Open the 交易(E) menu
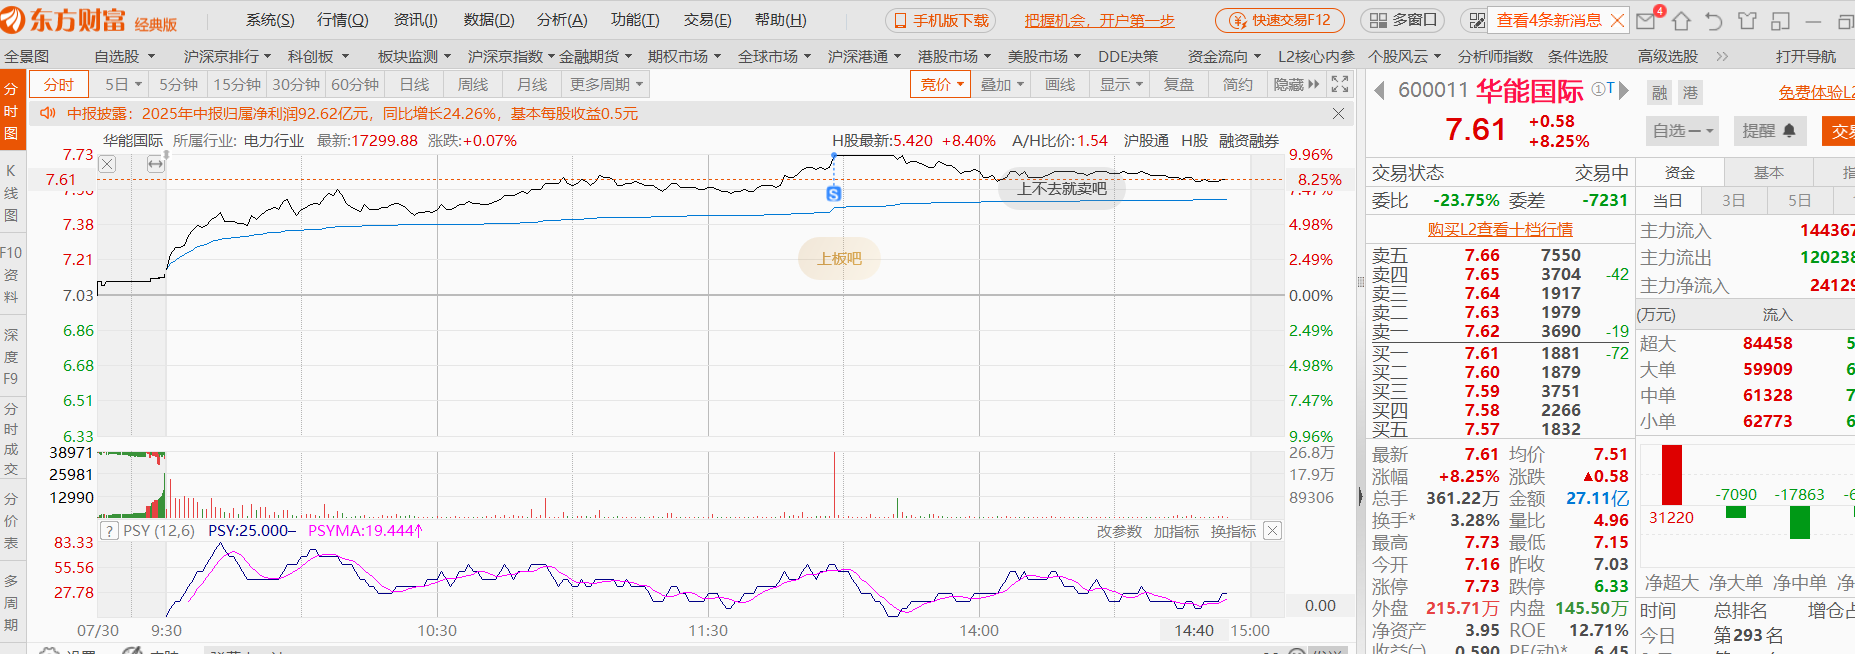The image size is (1855, 654). tap(708, 20)
